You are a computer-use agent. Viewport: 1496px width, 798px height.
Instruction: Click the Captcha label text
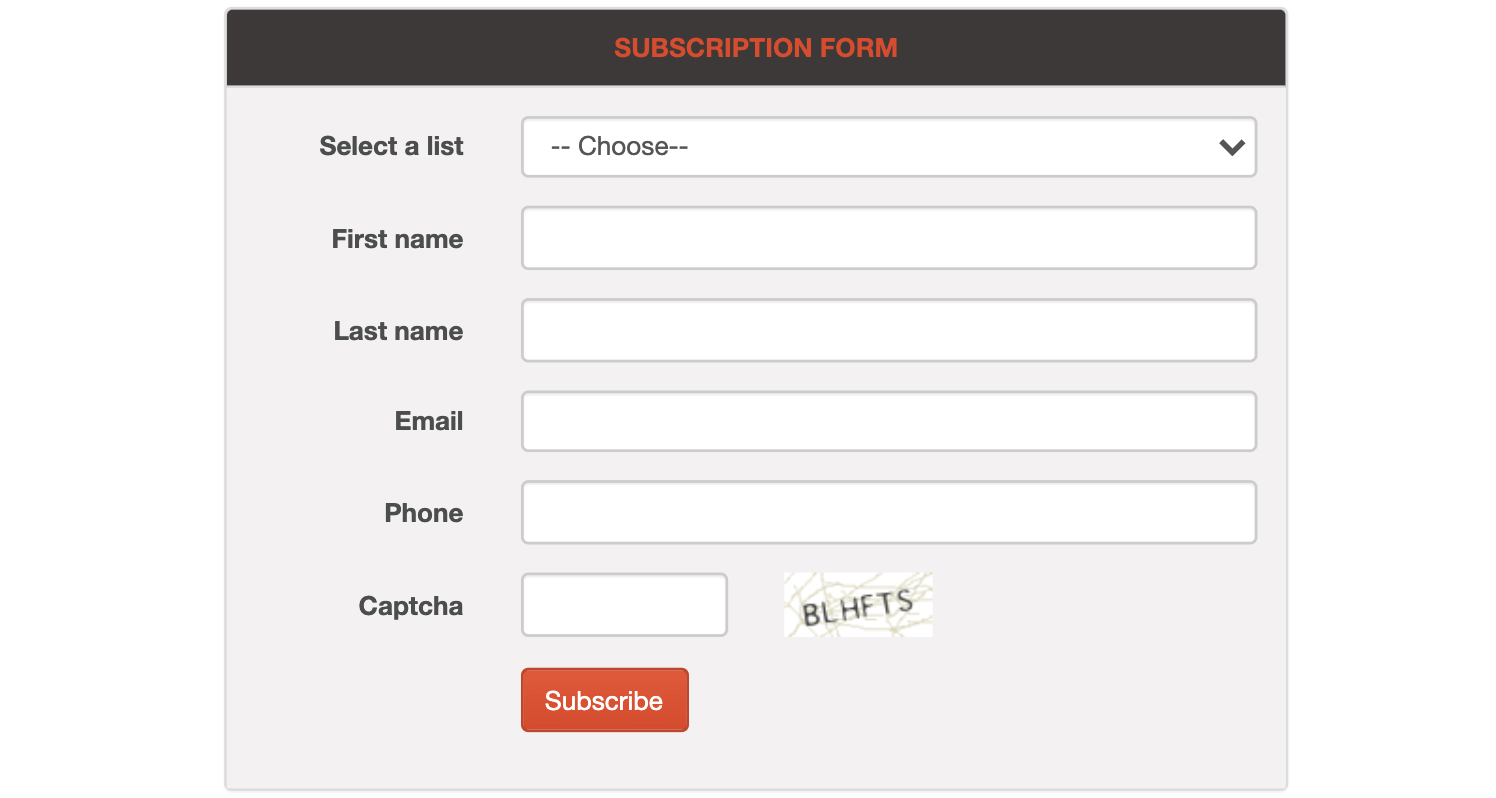pyautogui.click(x=411, y=606)
